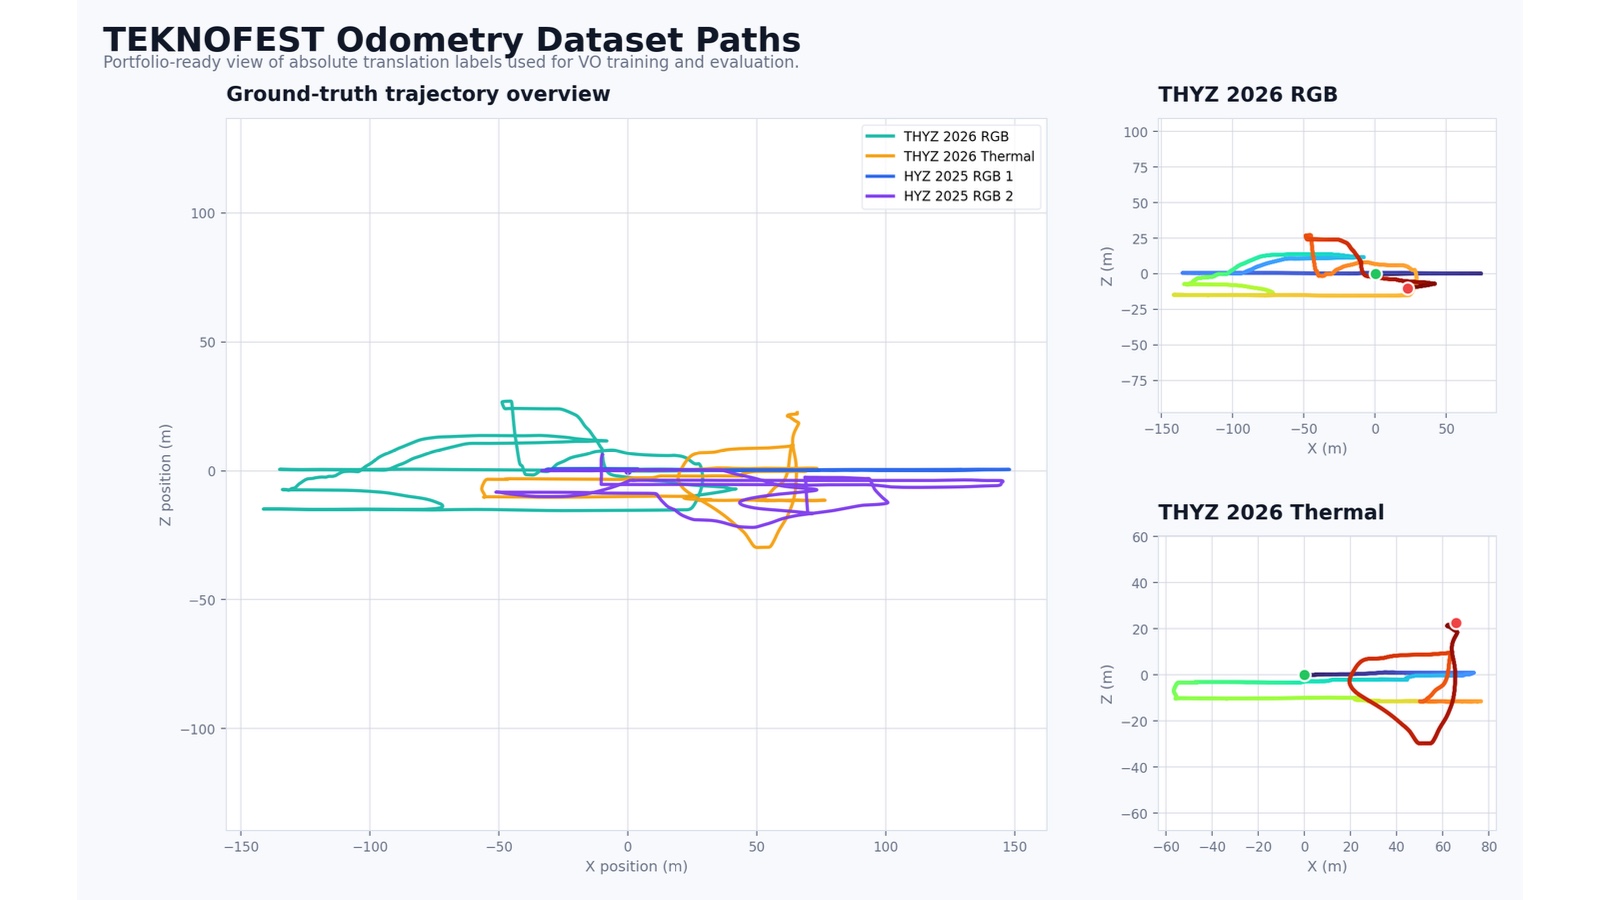Image resolution: width=1600 pixels, height=900 pixels.
Task: Click the −150 tick on the overview X axis
Action: pos(241,847)
